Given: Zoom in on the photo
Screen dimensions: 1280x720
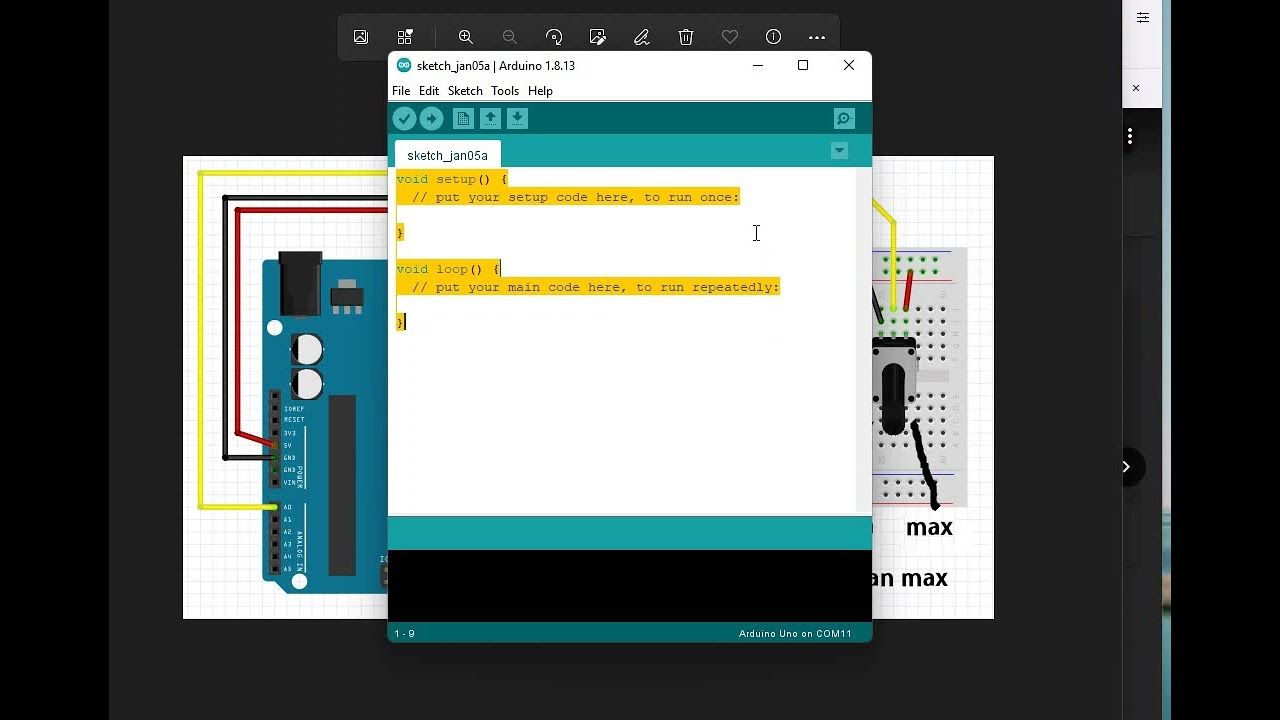Looking at the screenshot, I should 466,37.
